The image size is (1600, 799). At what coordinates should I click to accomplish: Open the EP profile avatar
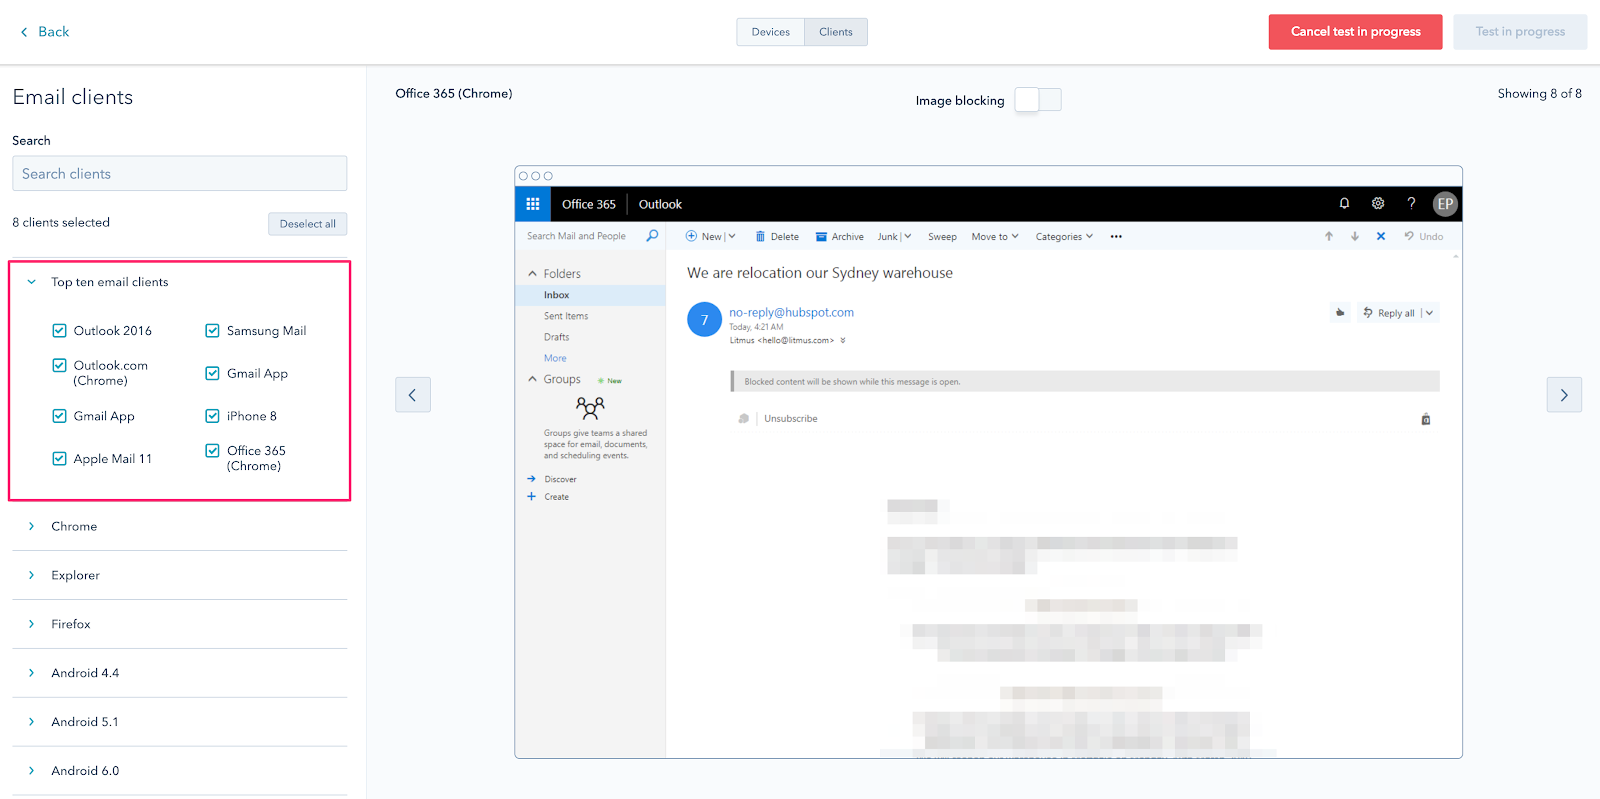[1445, 204]
